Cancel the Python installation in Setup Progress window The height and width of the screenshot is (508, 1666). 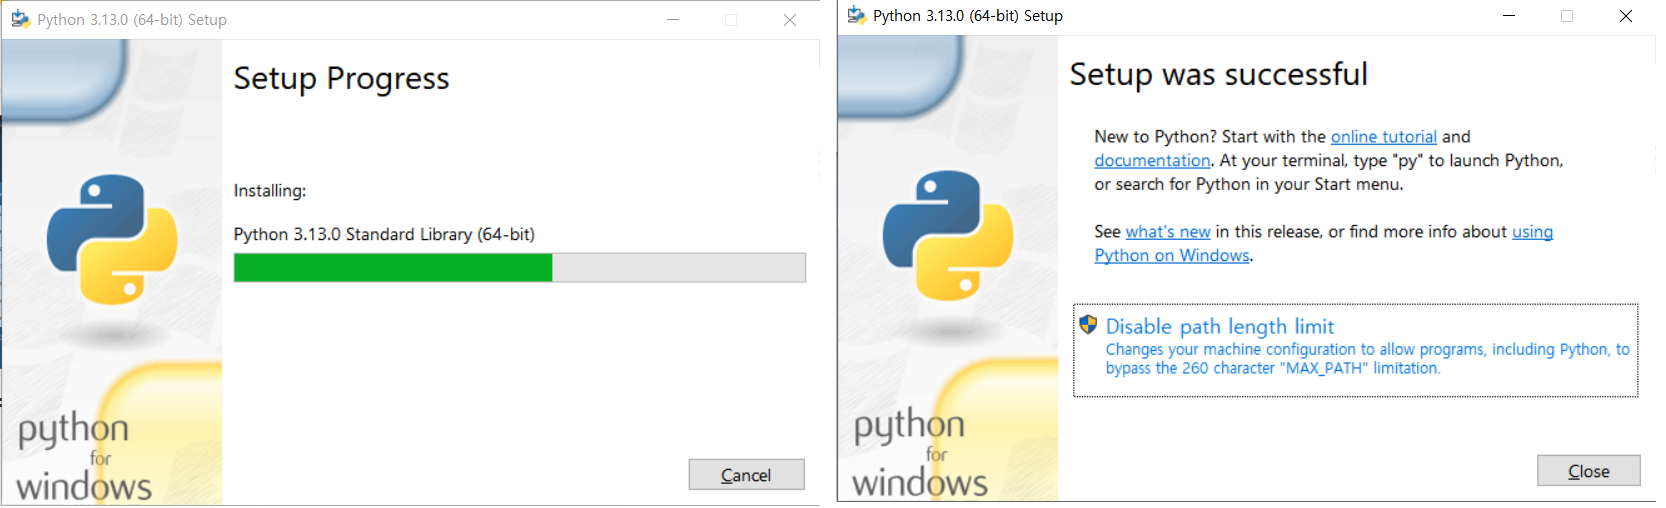[x=746, y=475]
